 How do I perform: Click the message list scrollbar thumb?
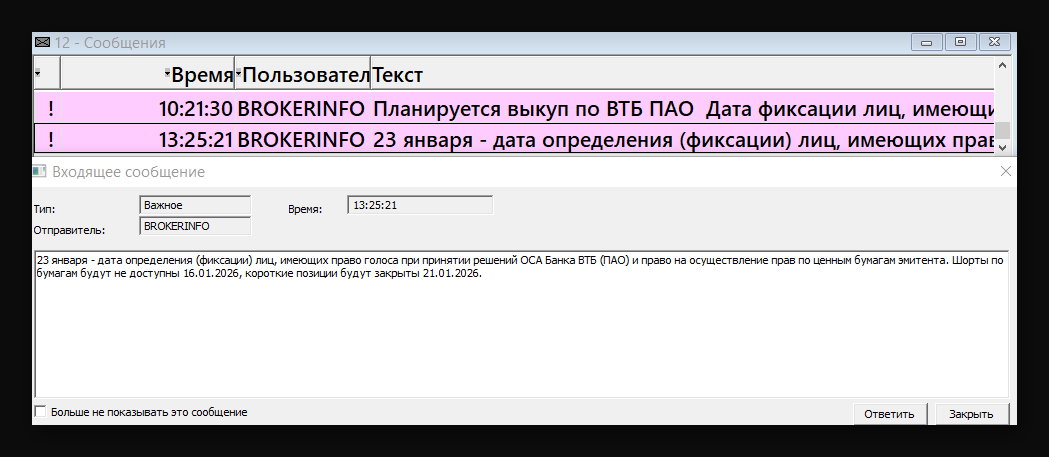1002,130
